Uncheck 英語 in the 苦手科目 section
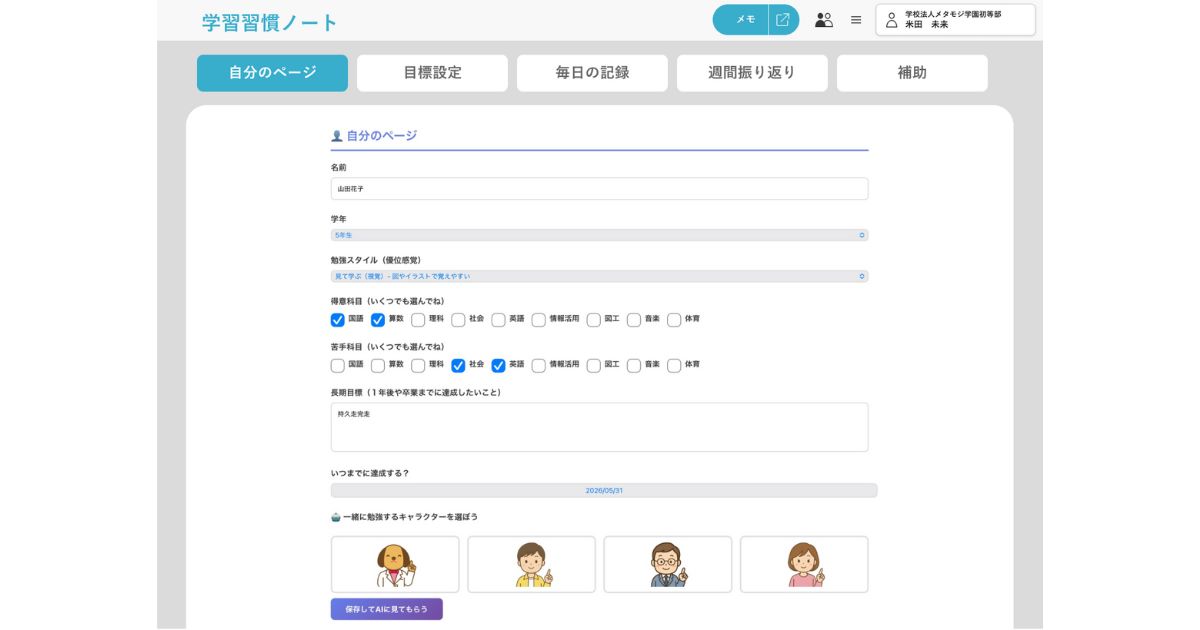Screen dimensions: 1200x630 (x=497, y=365)
